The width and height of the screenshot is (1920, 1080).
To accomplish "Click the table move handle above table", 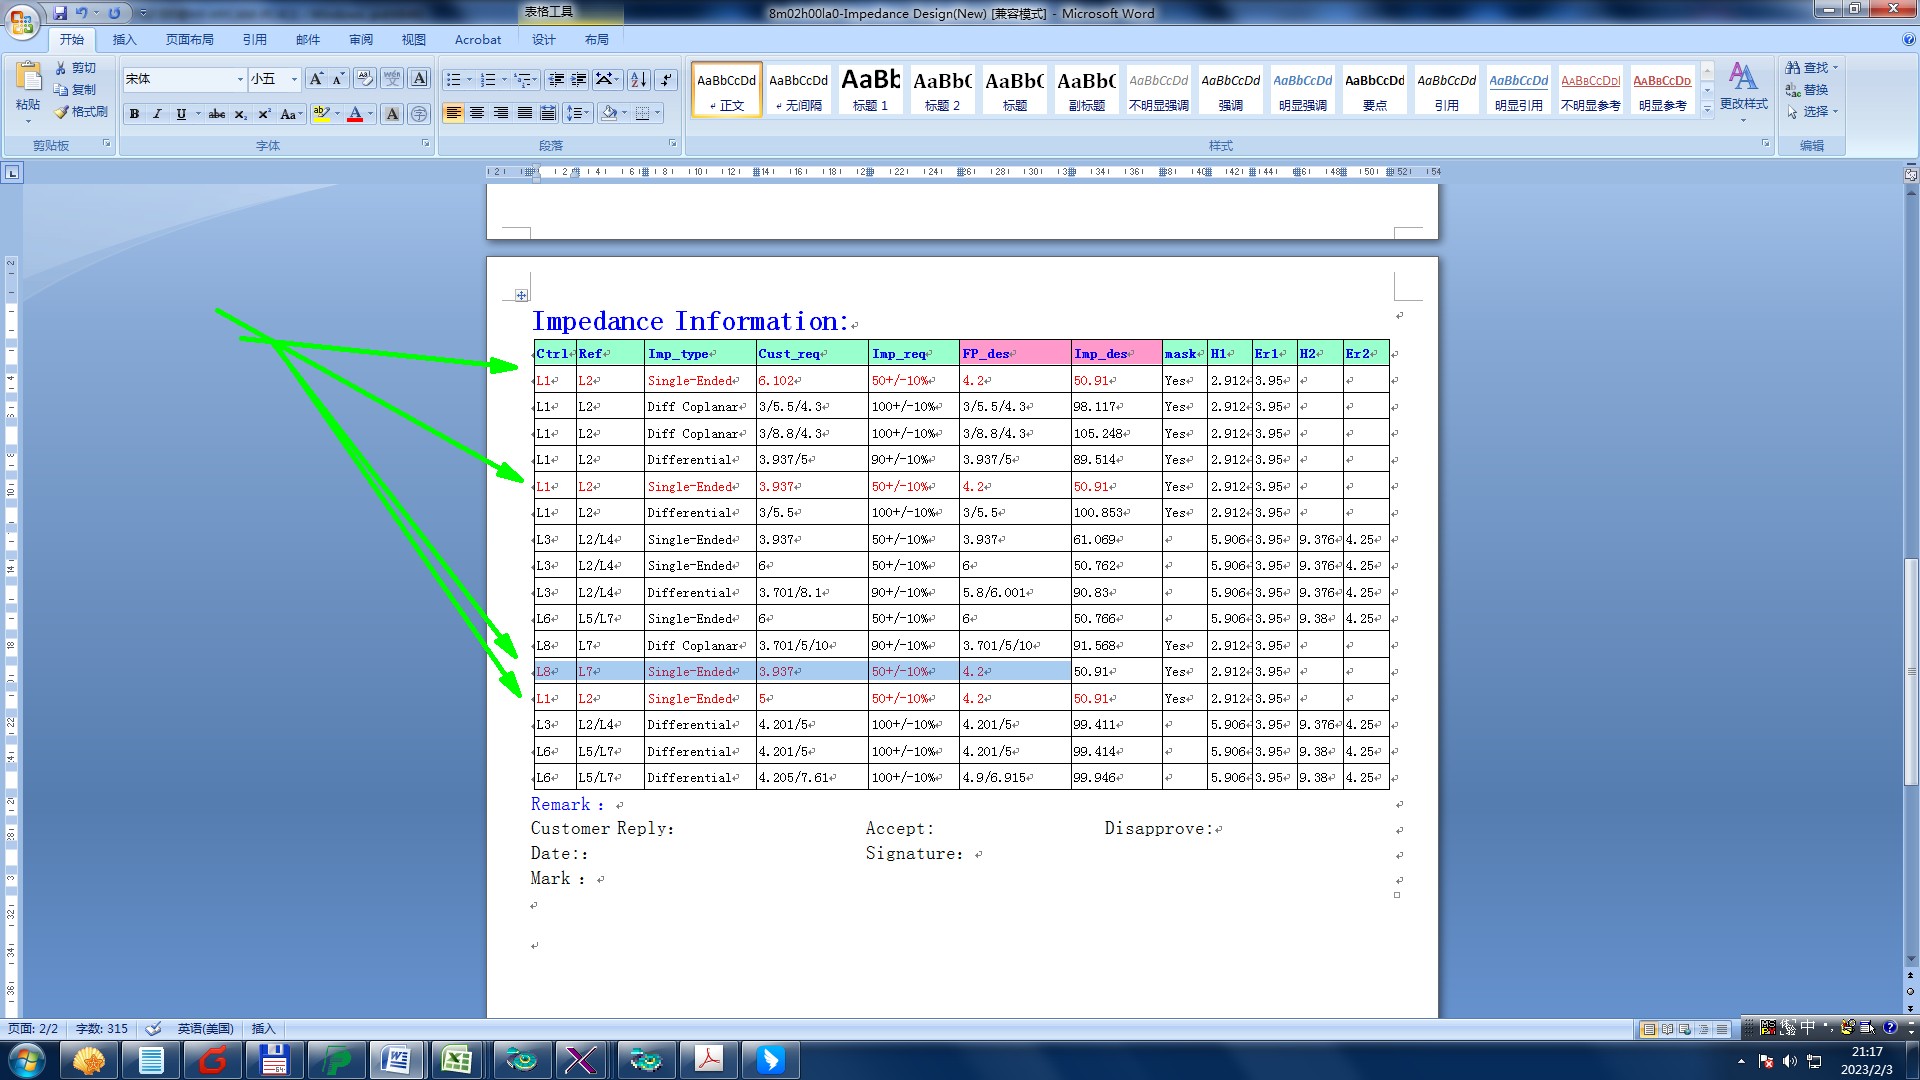I will [x=521, y=295].
